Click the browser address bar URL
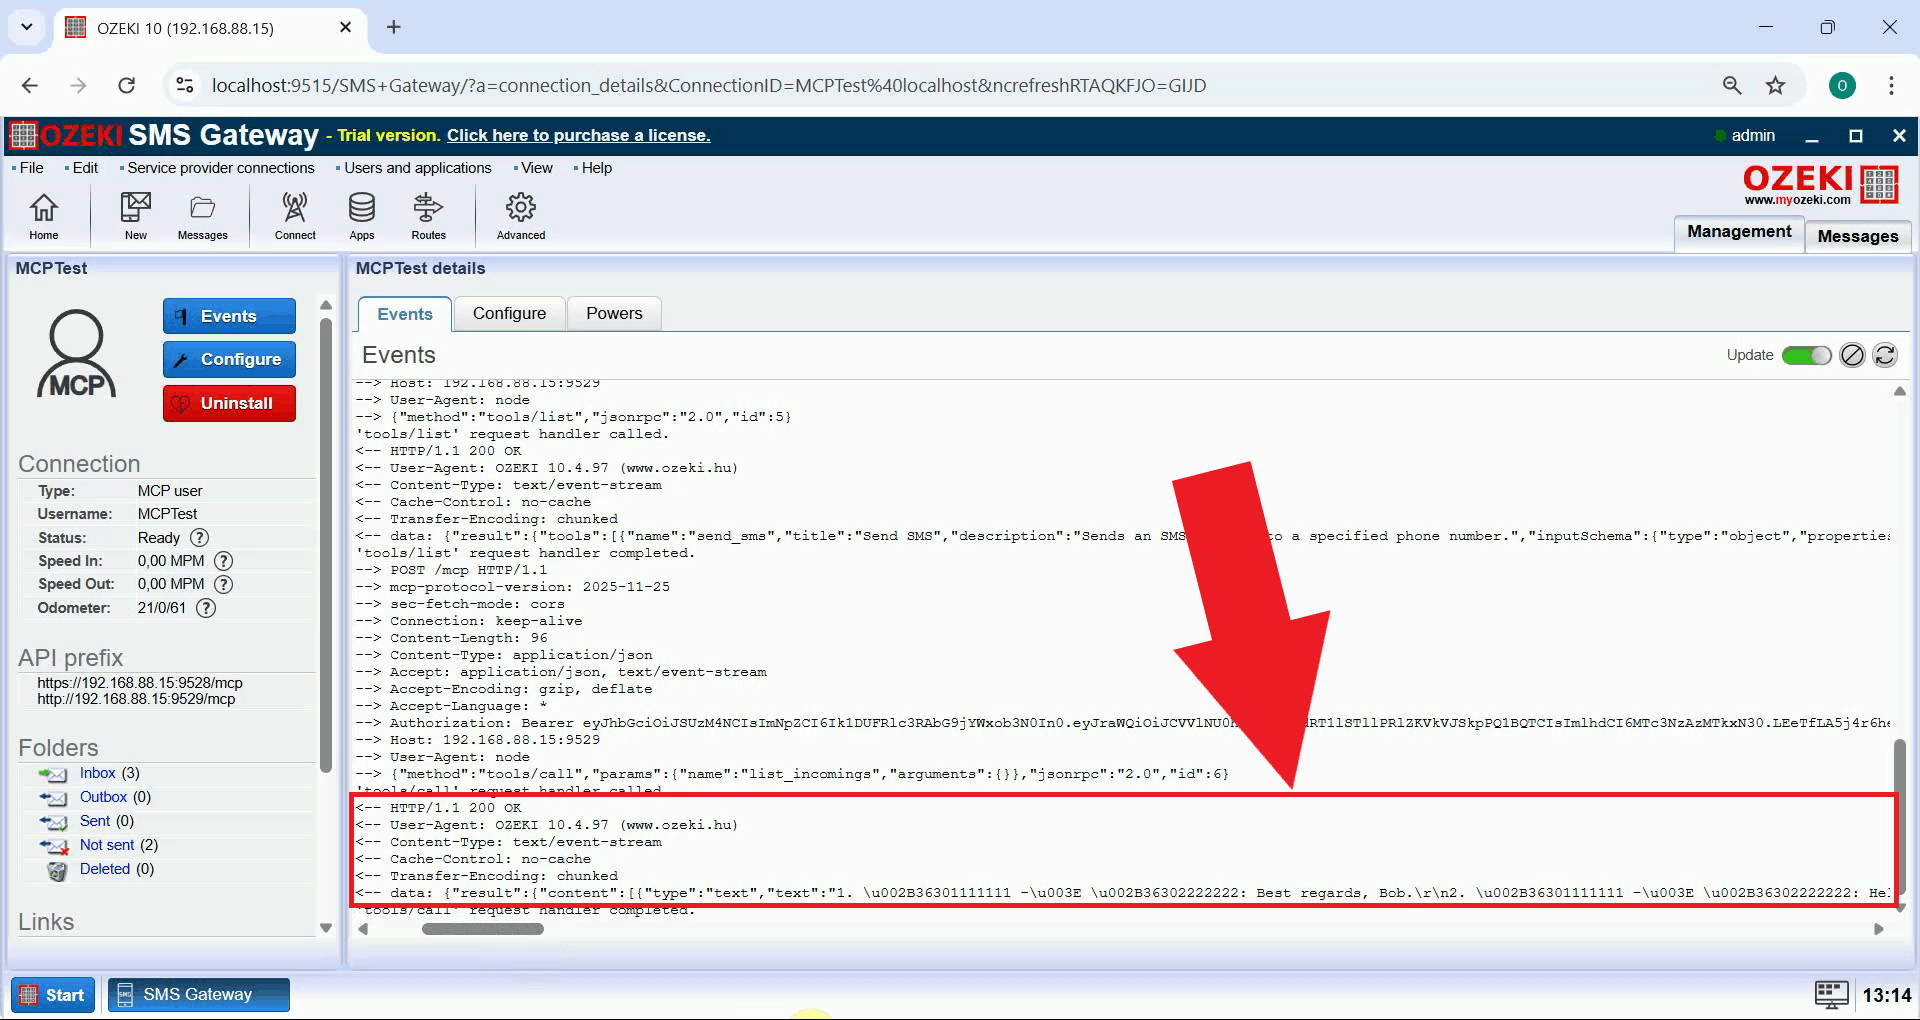 [709, 85]
